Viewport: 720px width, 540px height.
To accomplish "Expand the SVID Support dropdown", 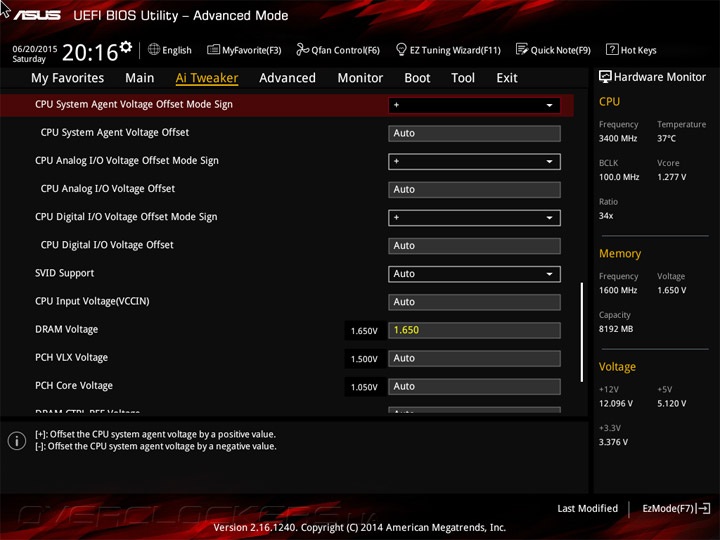I will pyautogui.click(x=474, y=274).
